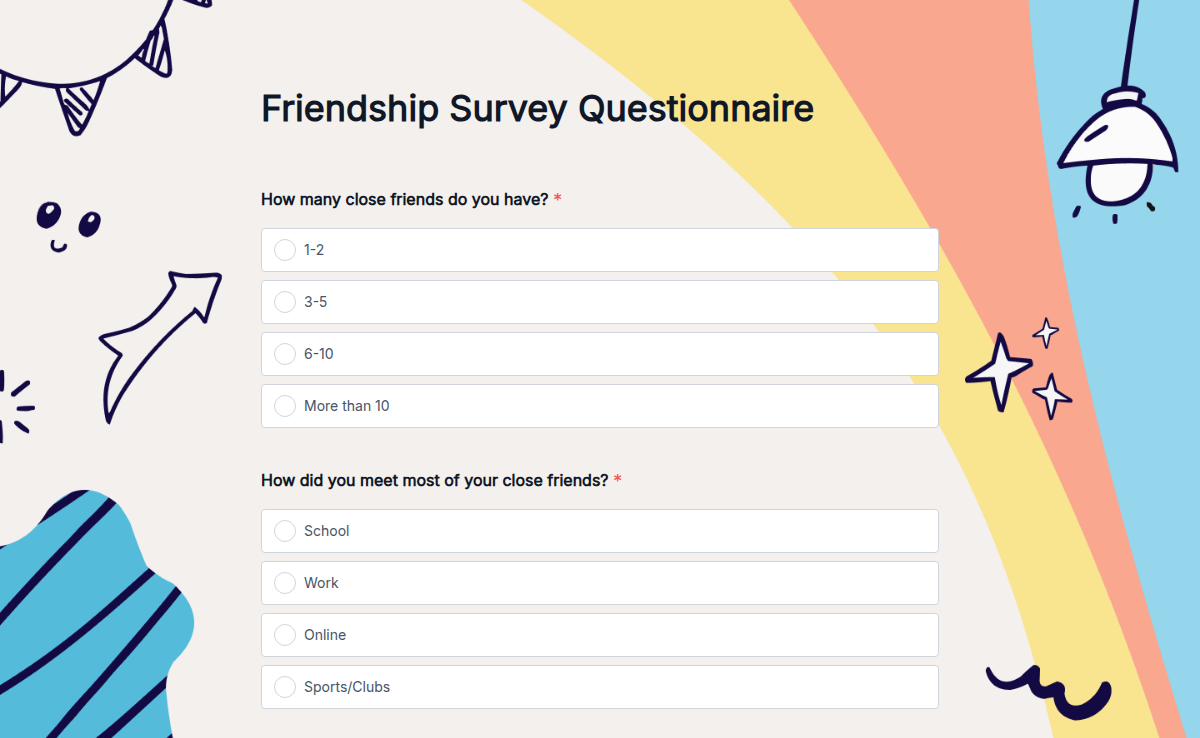Click the "Work" answer row
The image size is (1200, 738).
(600, 583)
